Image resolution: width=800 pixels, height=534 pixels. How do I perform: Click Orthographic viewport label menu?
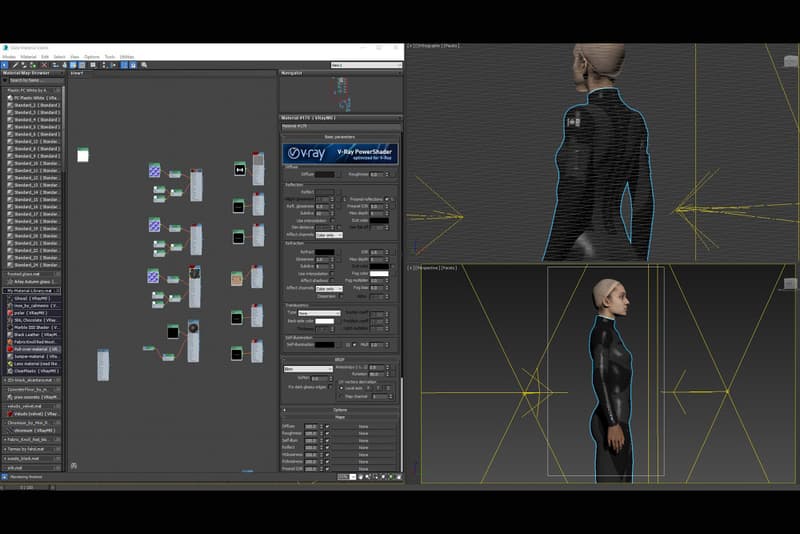(434, 46)
